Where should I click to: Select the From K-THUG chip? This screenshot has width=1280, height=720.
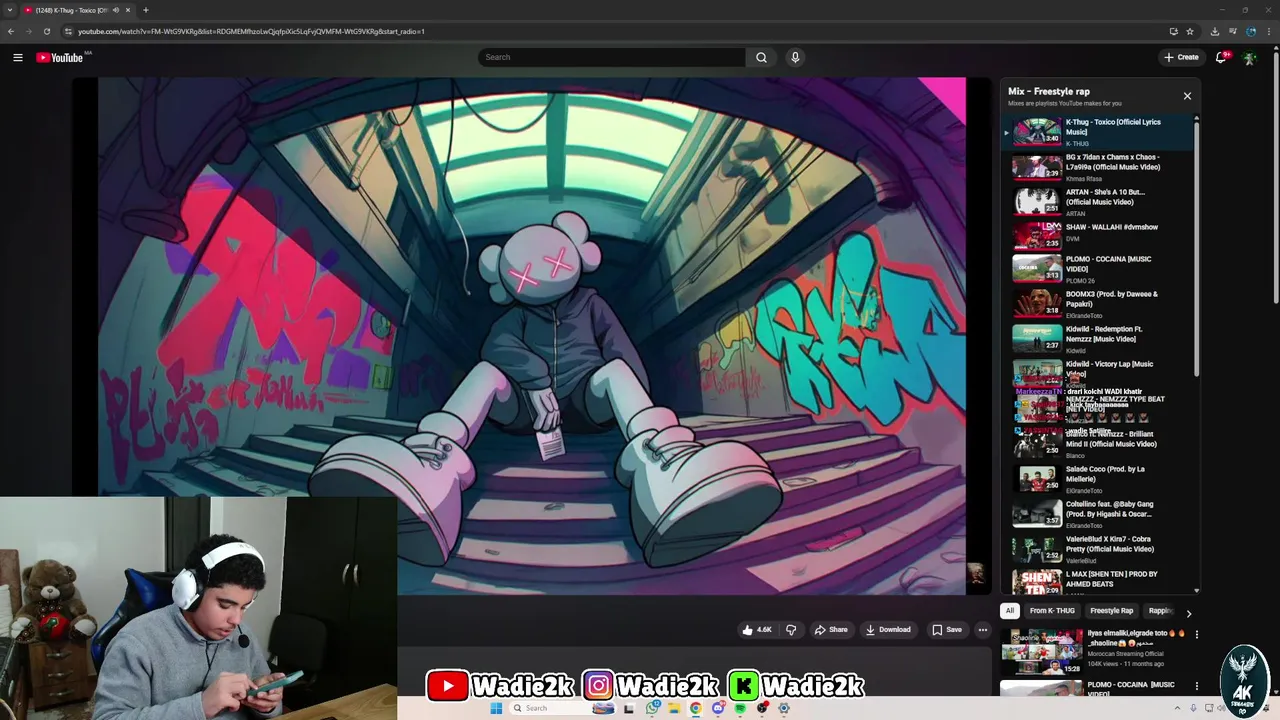coord(1052,611)
